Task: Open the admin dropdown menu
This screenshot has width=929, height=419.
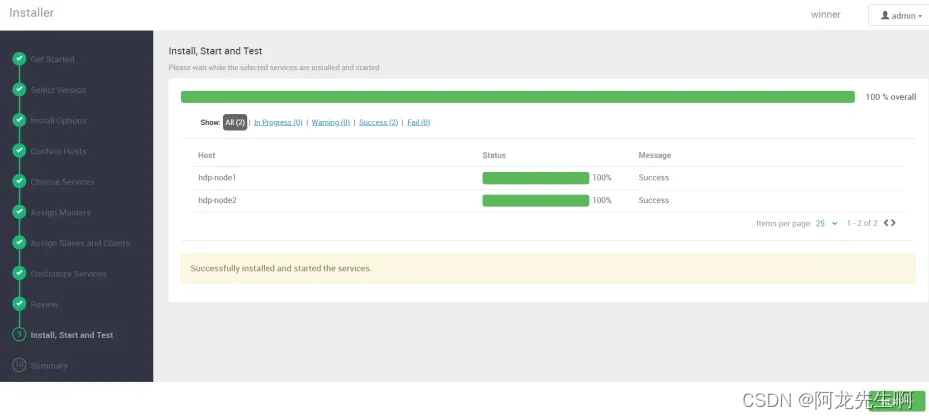Action: (x=901, y=15)
